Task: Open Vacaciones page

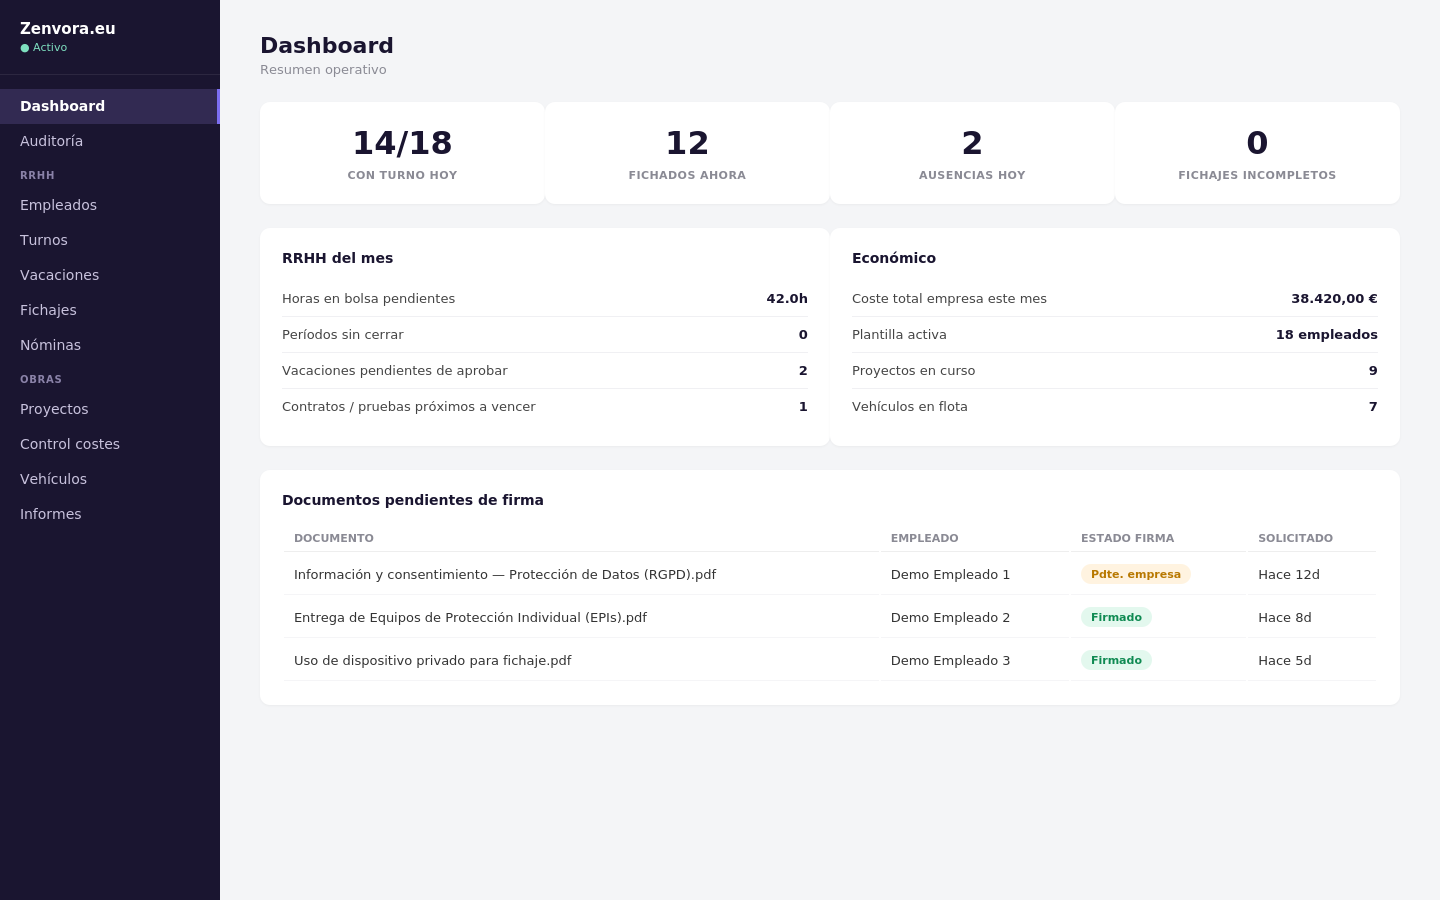Action: [109, 275]
